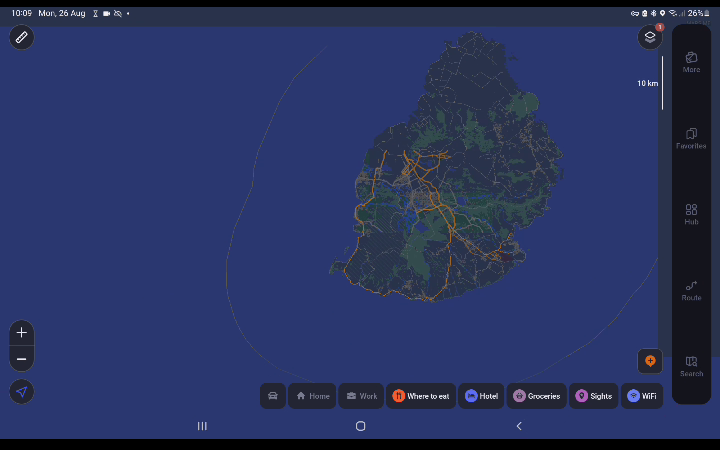The image size is (720, 450).
Task: Open the Route planner tab
Action: click(691, 291)
